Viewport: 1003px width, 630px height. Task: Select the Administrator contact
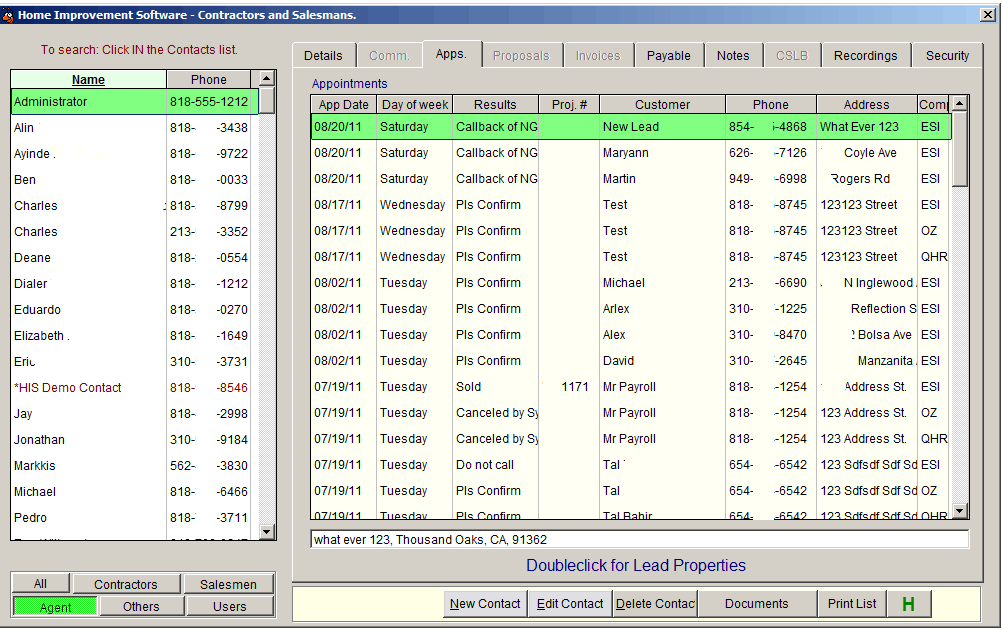click(135, 102)
